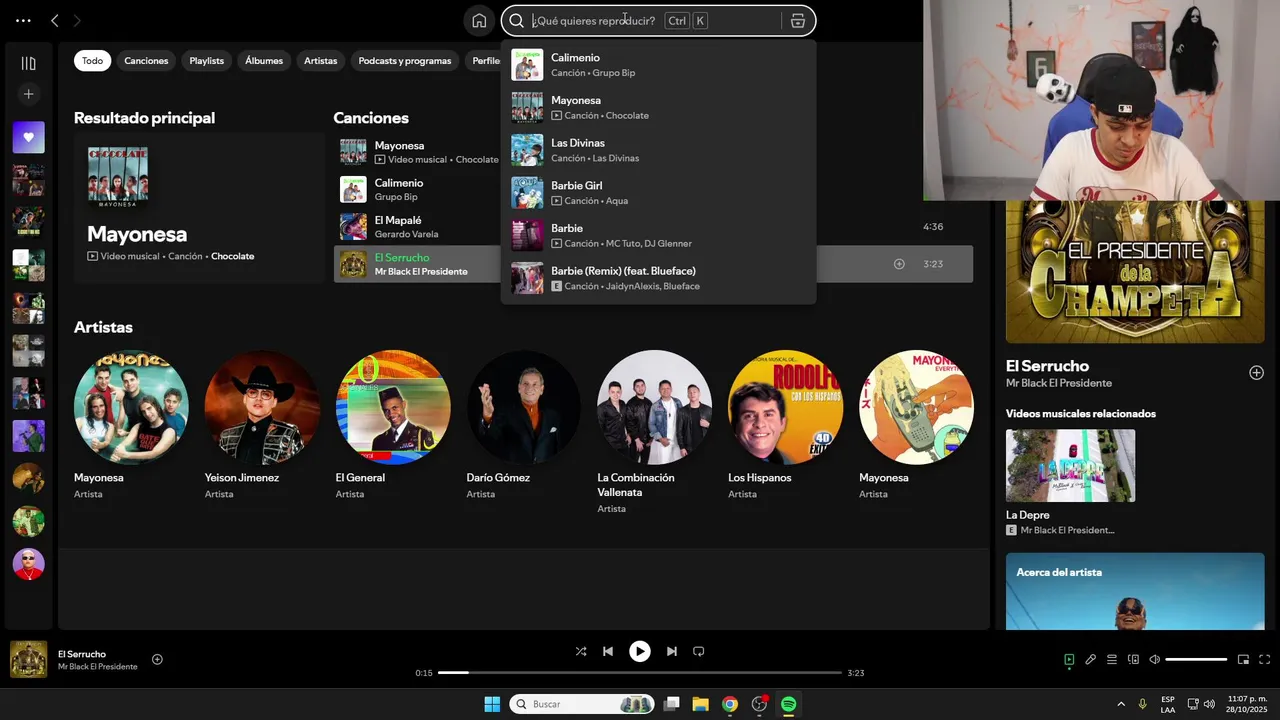The width and height of the screenshot is (1280, 720).
Task: Open El General artist
Action: pos(393,426)
